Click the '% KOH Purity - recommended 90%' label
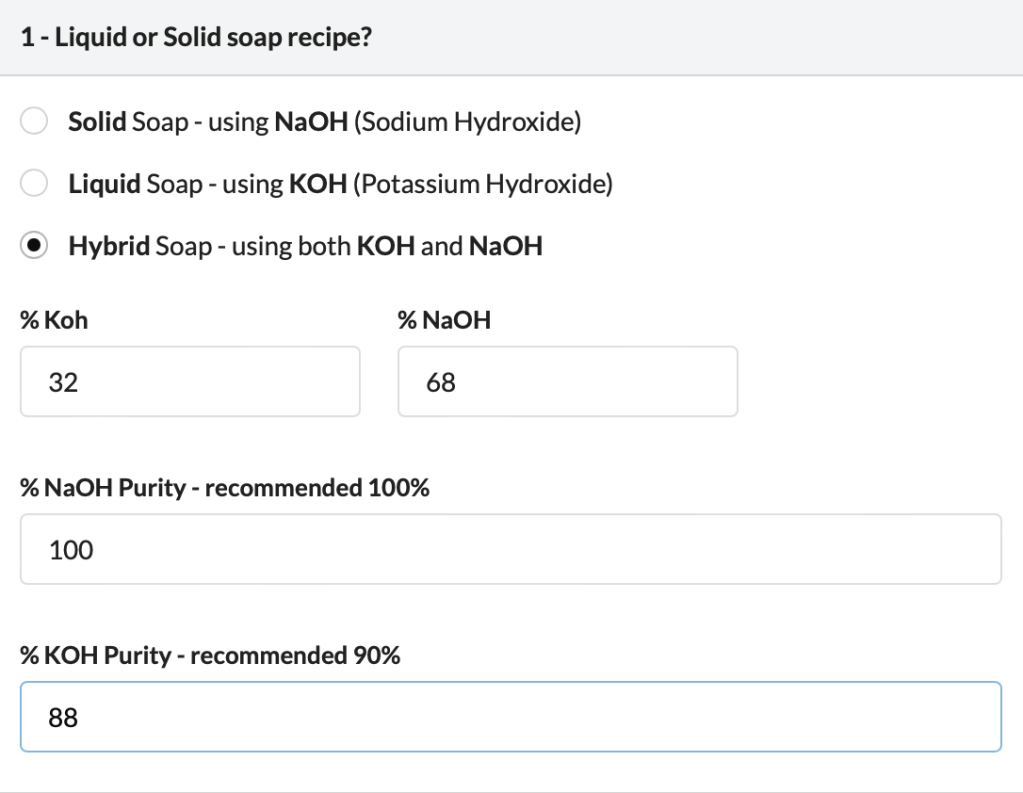The height and width of the screenshot is (793, 1023). click(x=210, y=656)
